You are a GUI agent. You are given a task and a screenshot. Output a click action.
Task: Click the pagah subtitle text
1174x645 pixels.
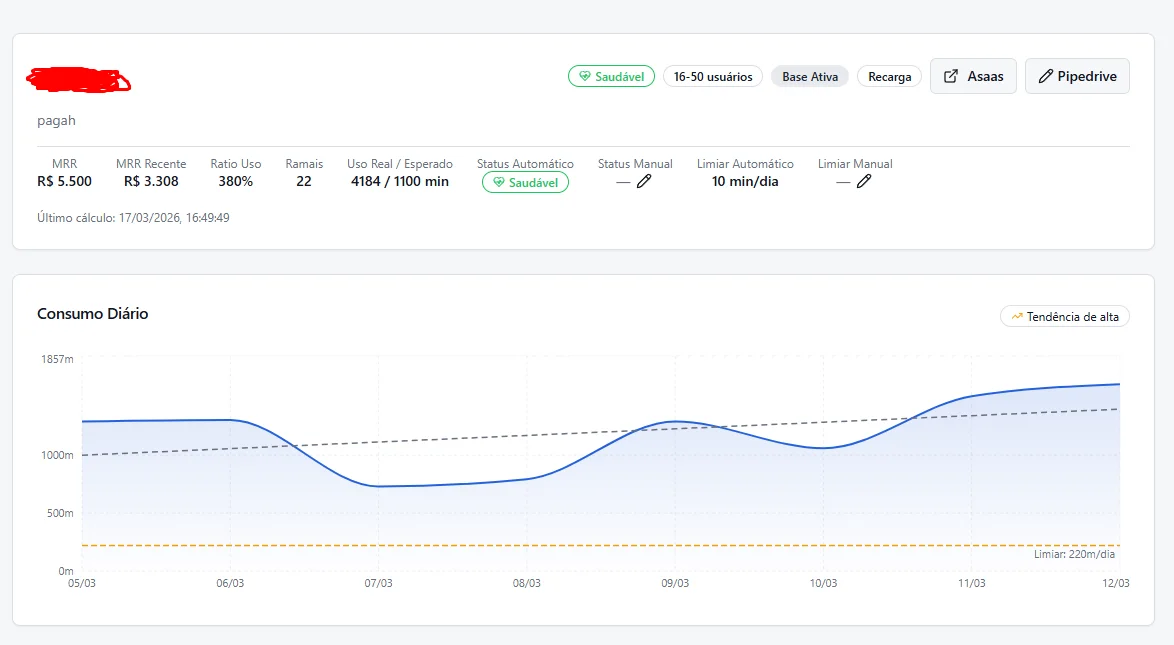coord(56,121)
